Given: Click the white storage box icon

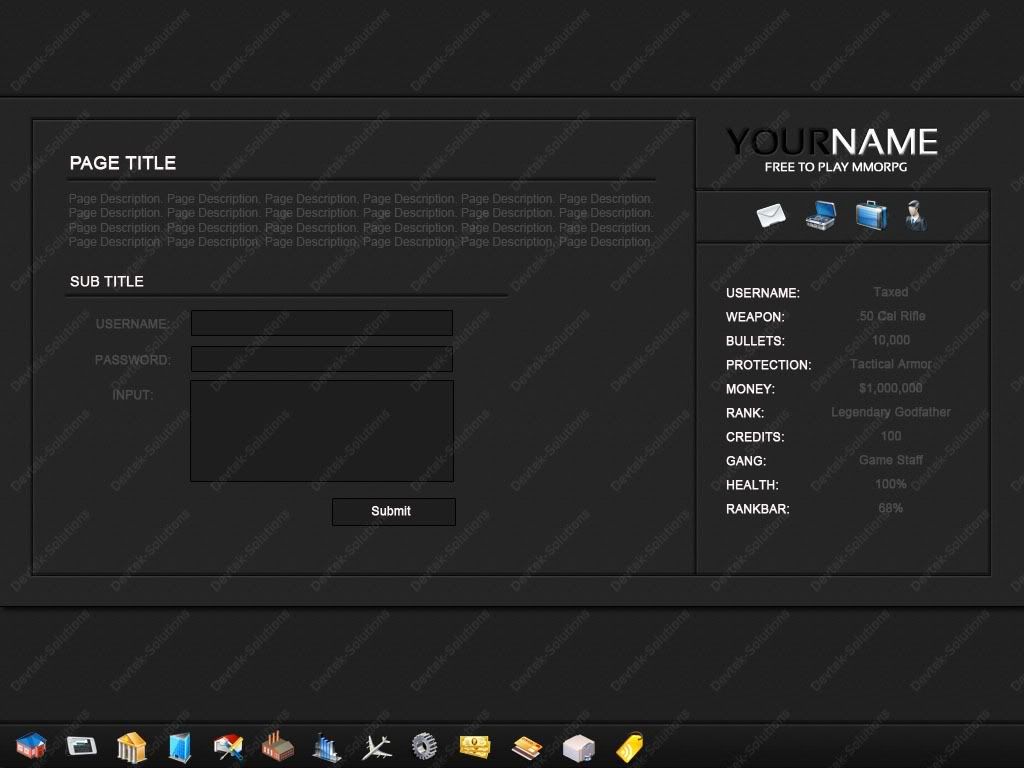Looking at the screenshot, I should [578, 747].
